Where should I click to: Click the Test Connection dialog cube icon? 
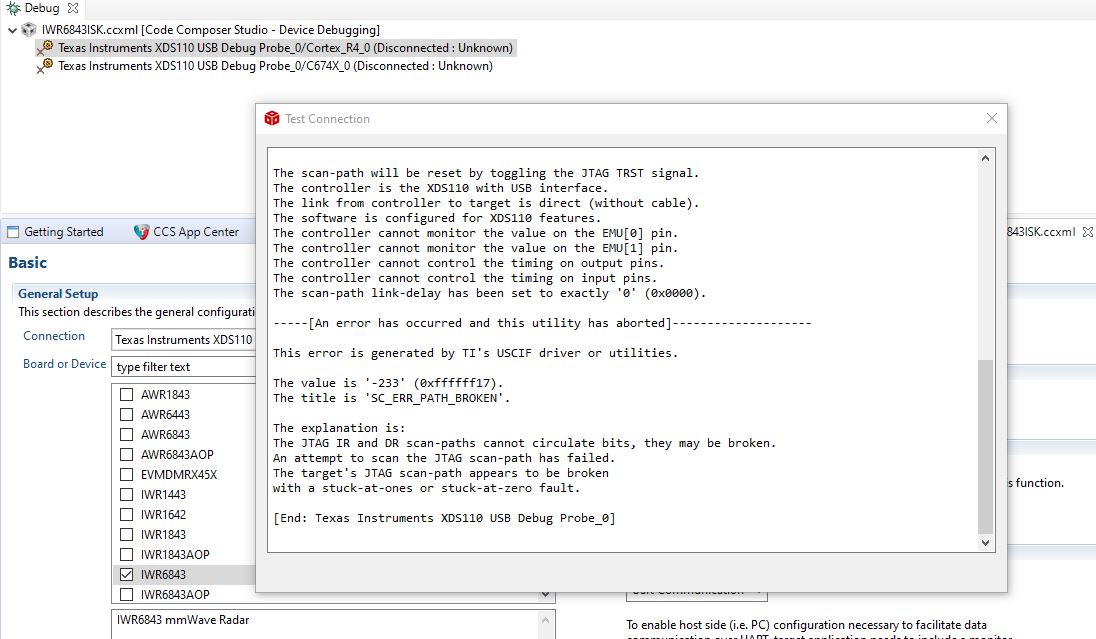click(x=272, y=119)
